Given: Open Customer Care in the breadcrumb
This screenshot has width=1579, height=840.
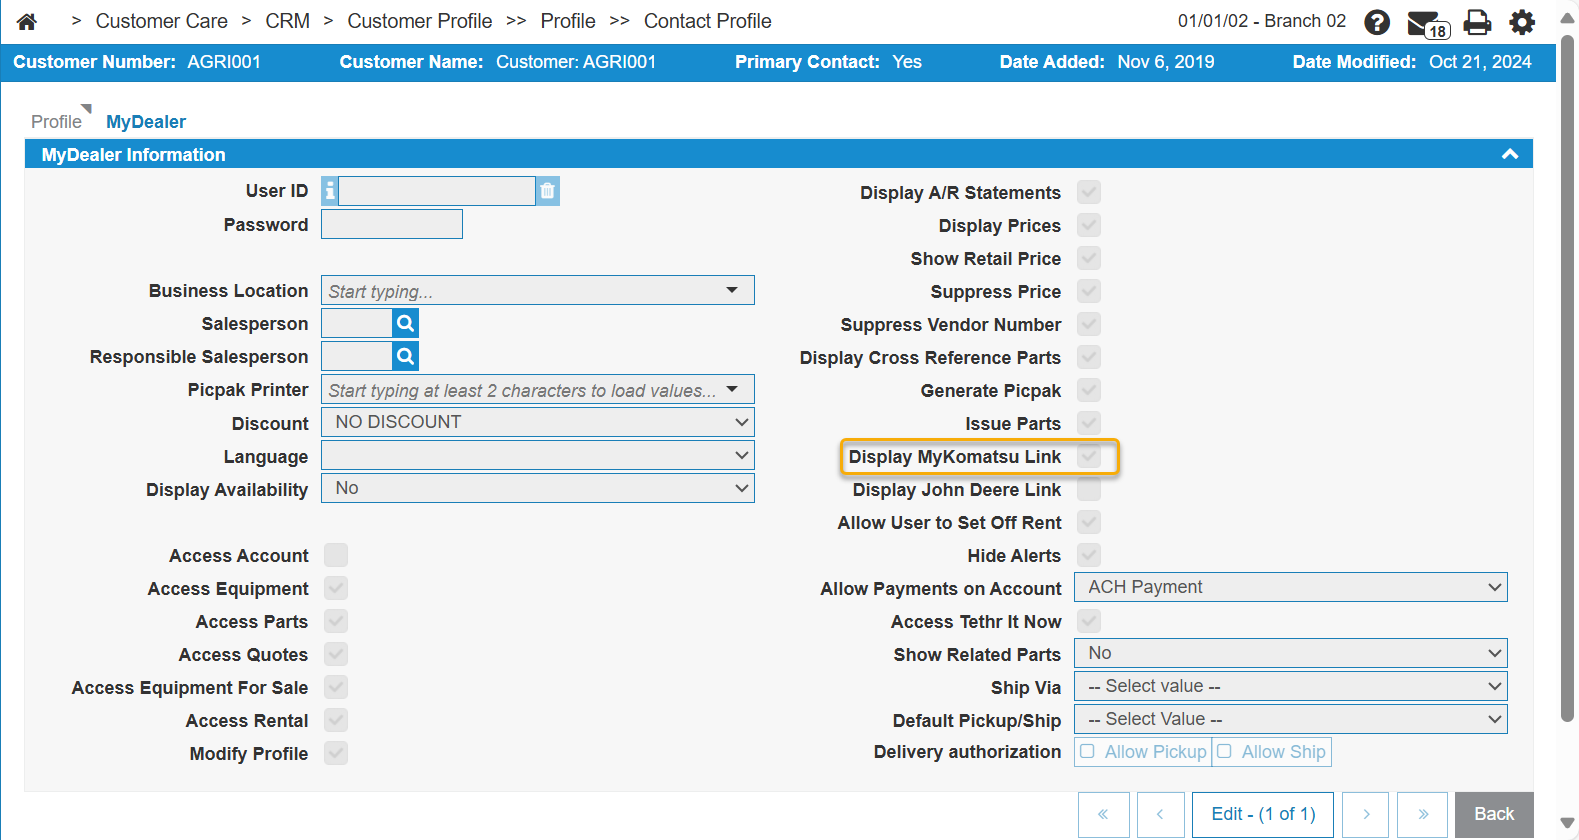Looking at the screenshot, I should tap(161, 21).
